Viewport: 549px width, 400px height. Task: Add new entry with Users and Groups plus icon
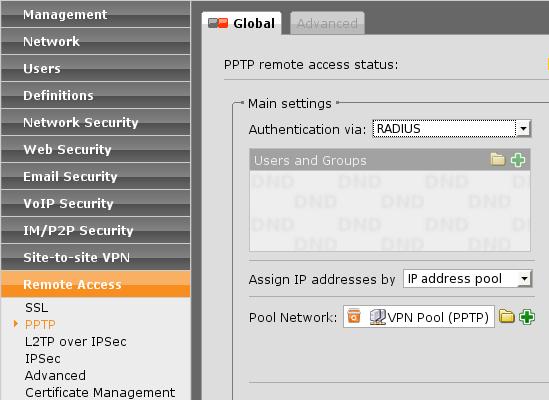(518, 160)
